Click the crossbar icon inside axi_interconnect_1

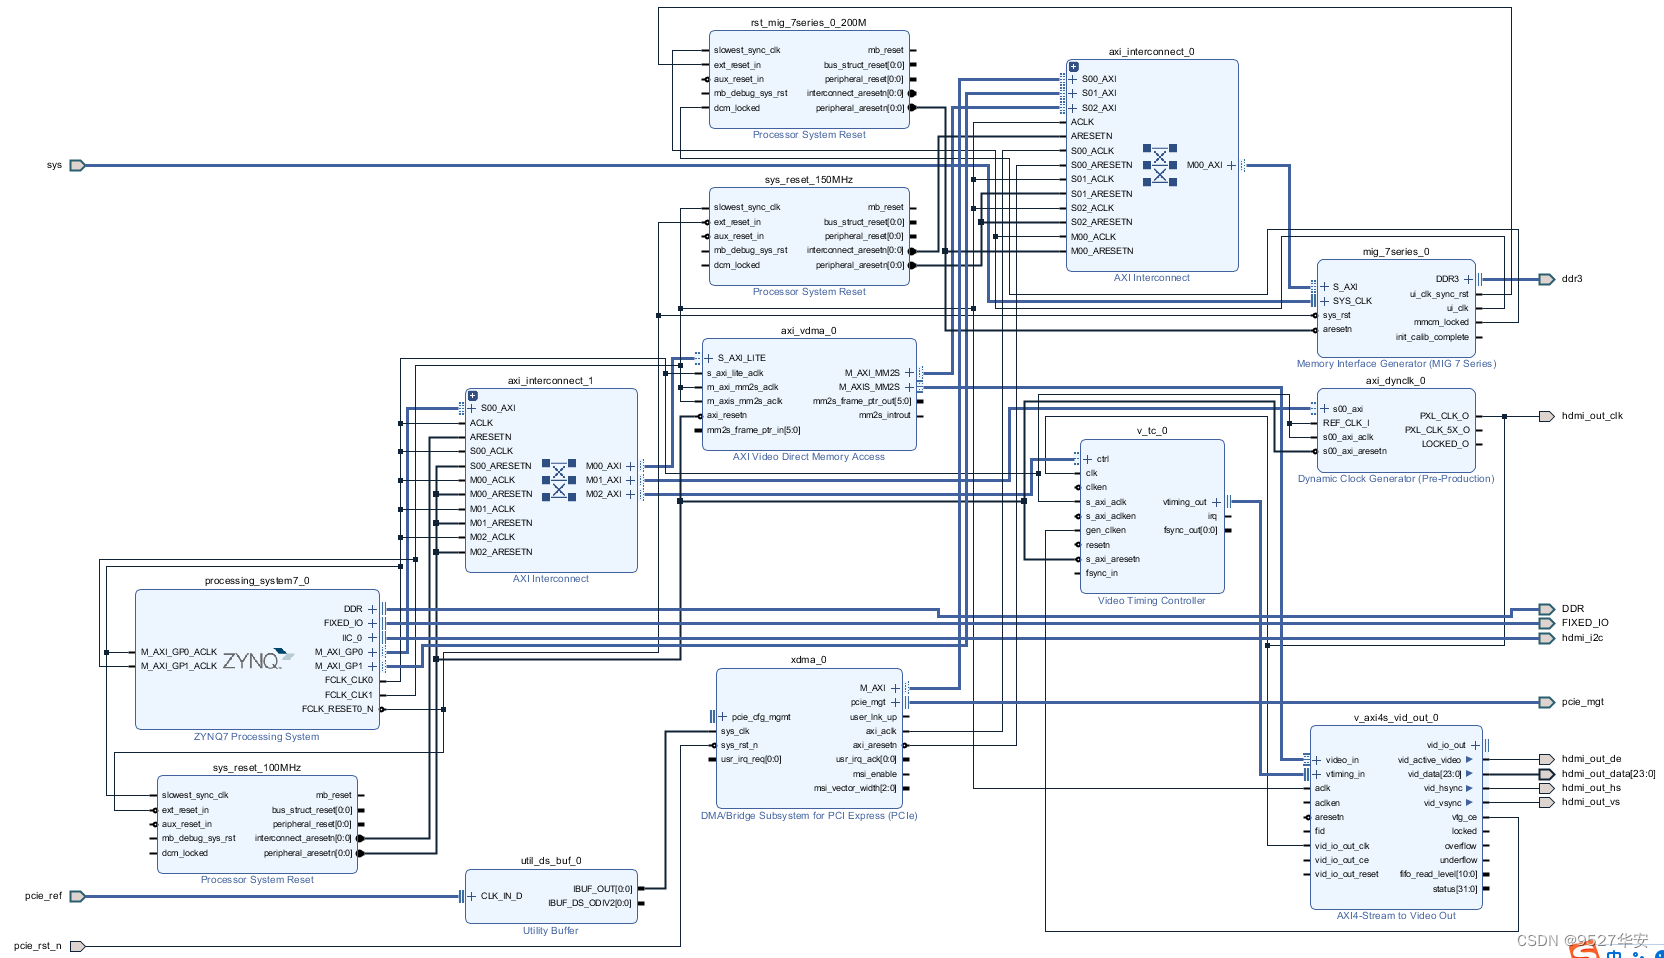tap(559, 480)
